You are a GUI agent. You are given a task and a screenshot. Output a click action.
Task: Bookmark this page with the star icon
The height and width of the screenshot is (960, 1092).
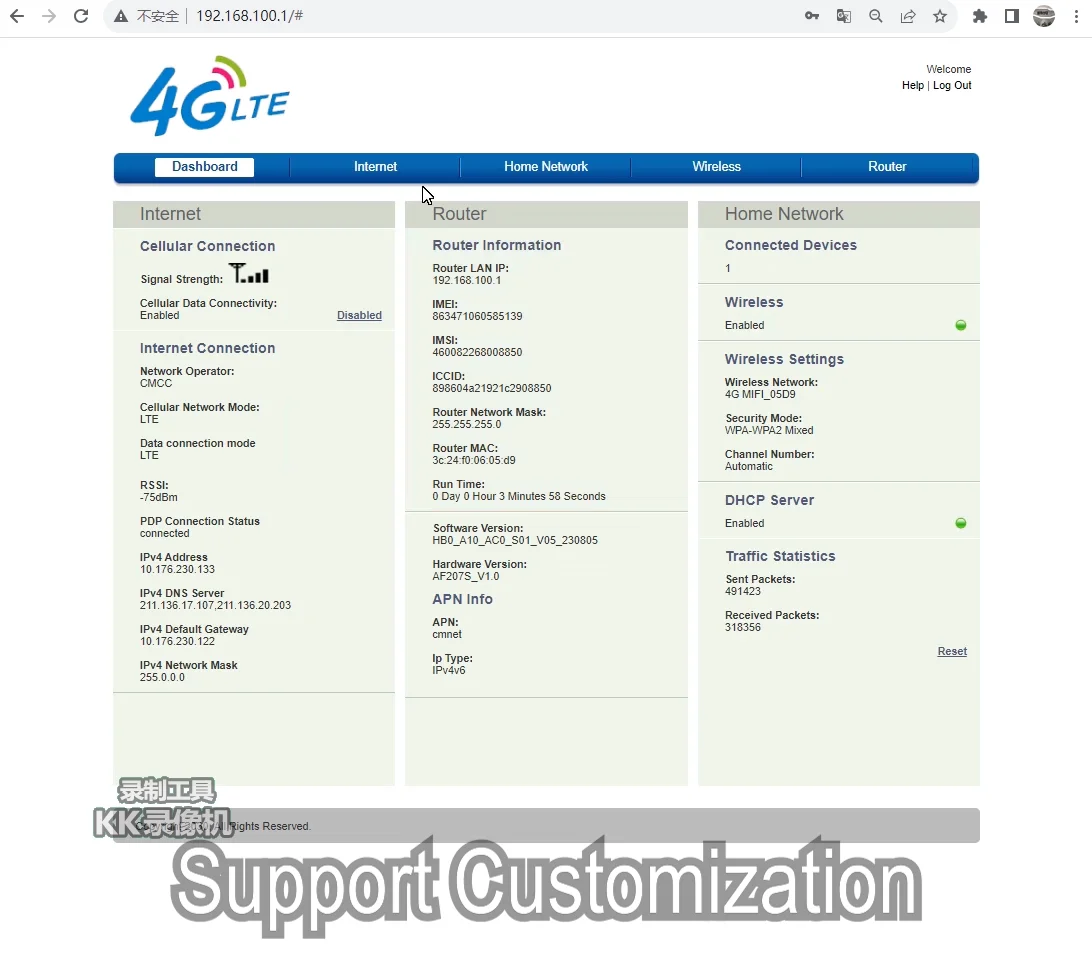(x=940, y=16)
